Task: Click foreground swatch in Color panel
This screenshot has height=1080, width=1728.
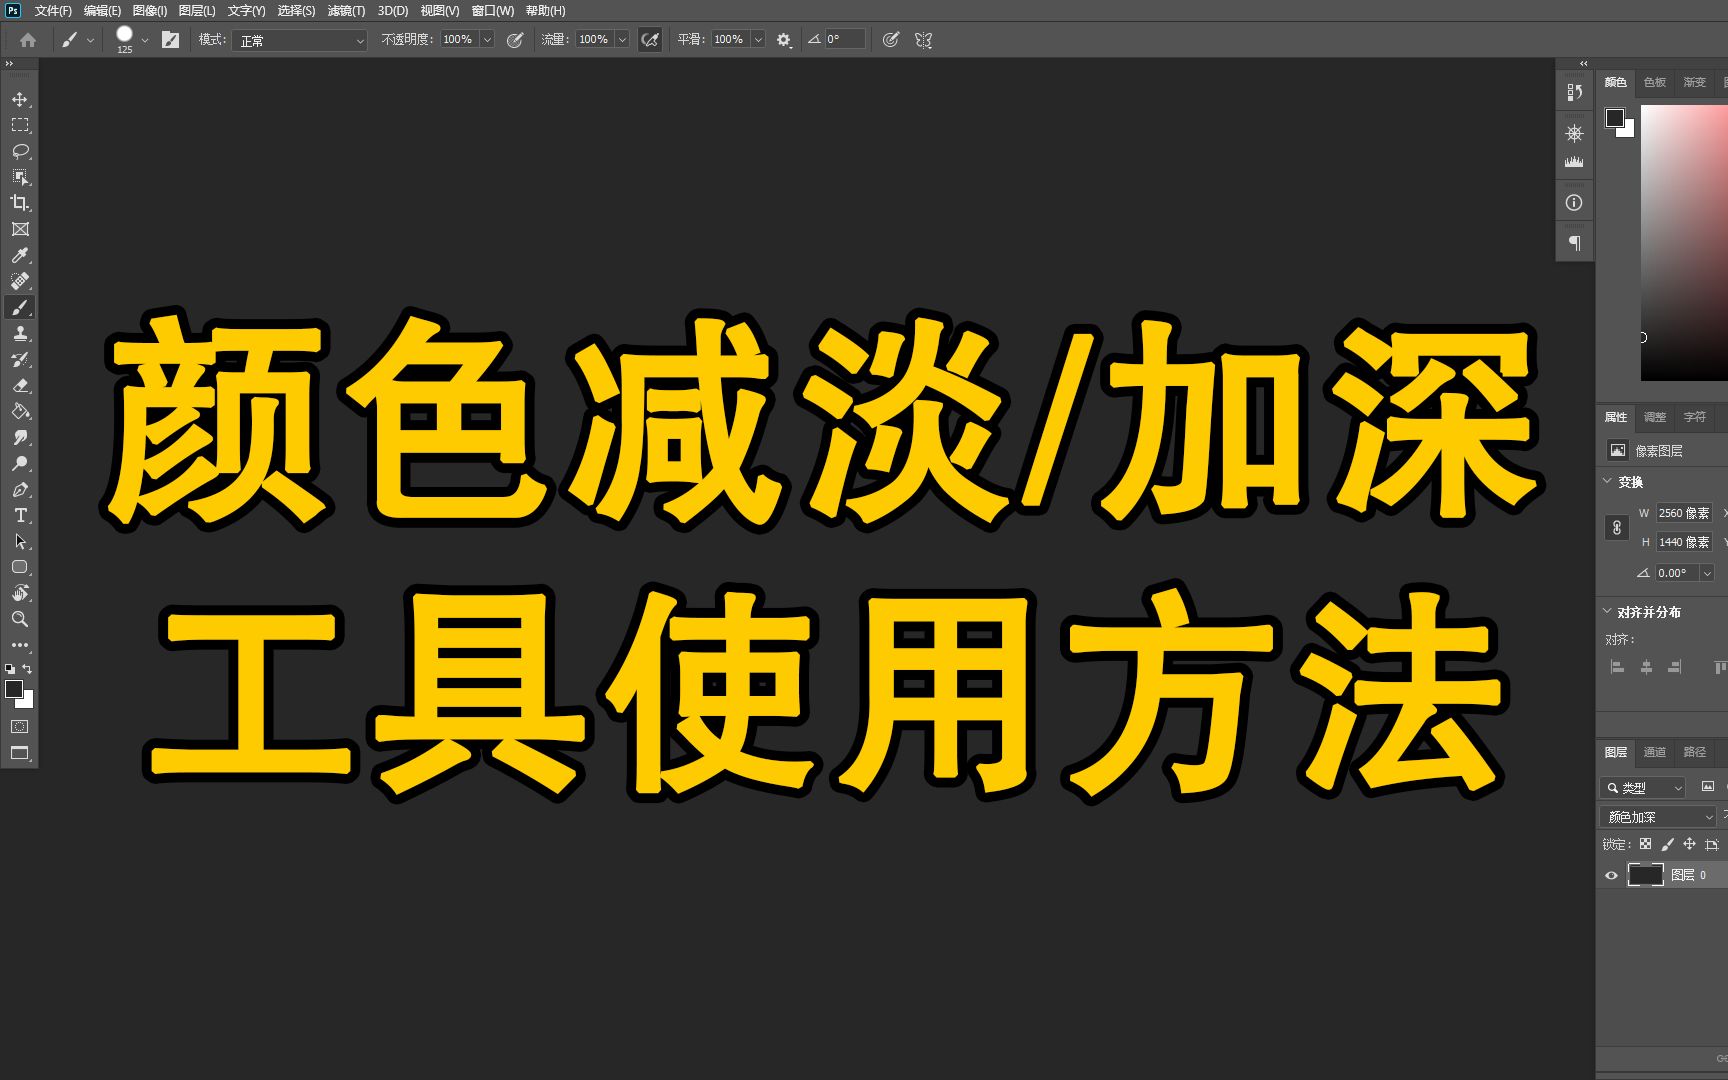Action: click(x=1614, y=118)
